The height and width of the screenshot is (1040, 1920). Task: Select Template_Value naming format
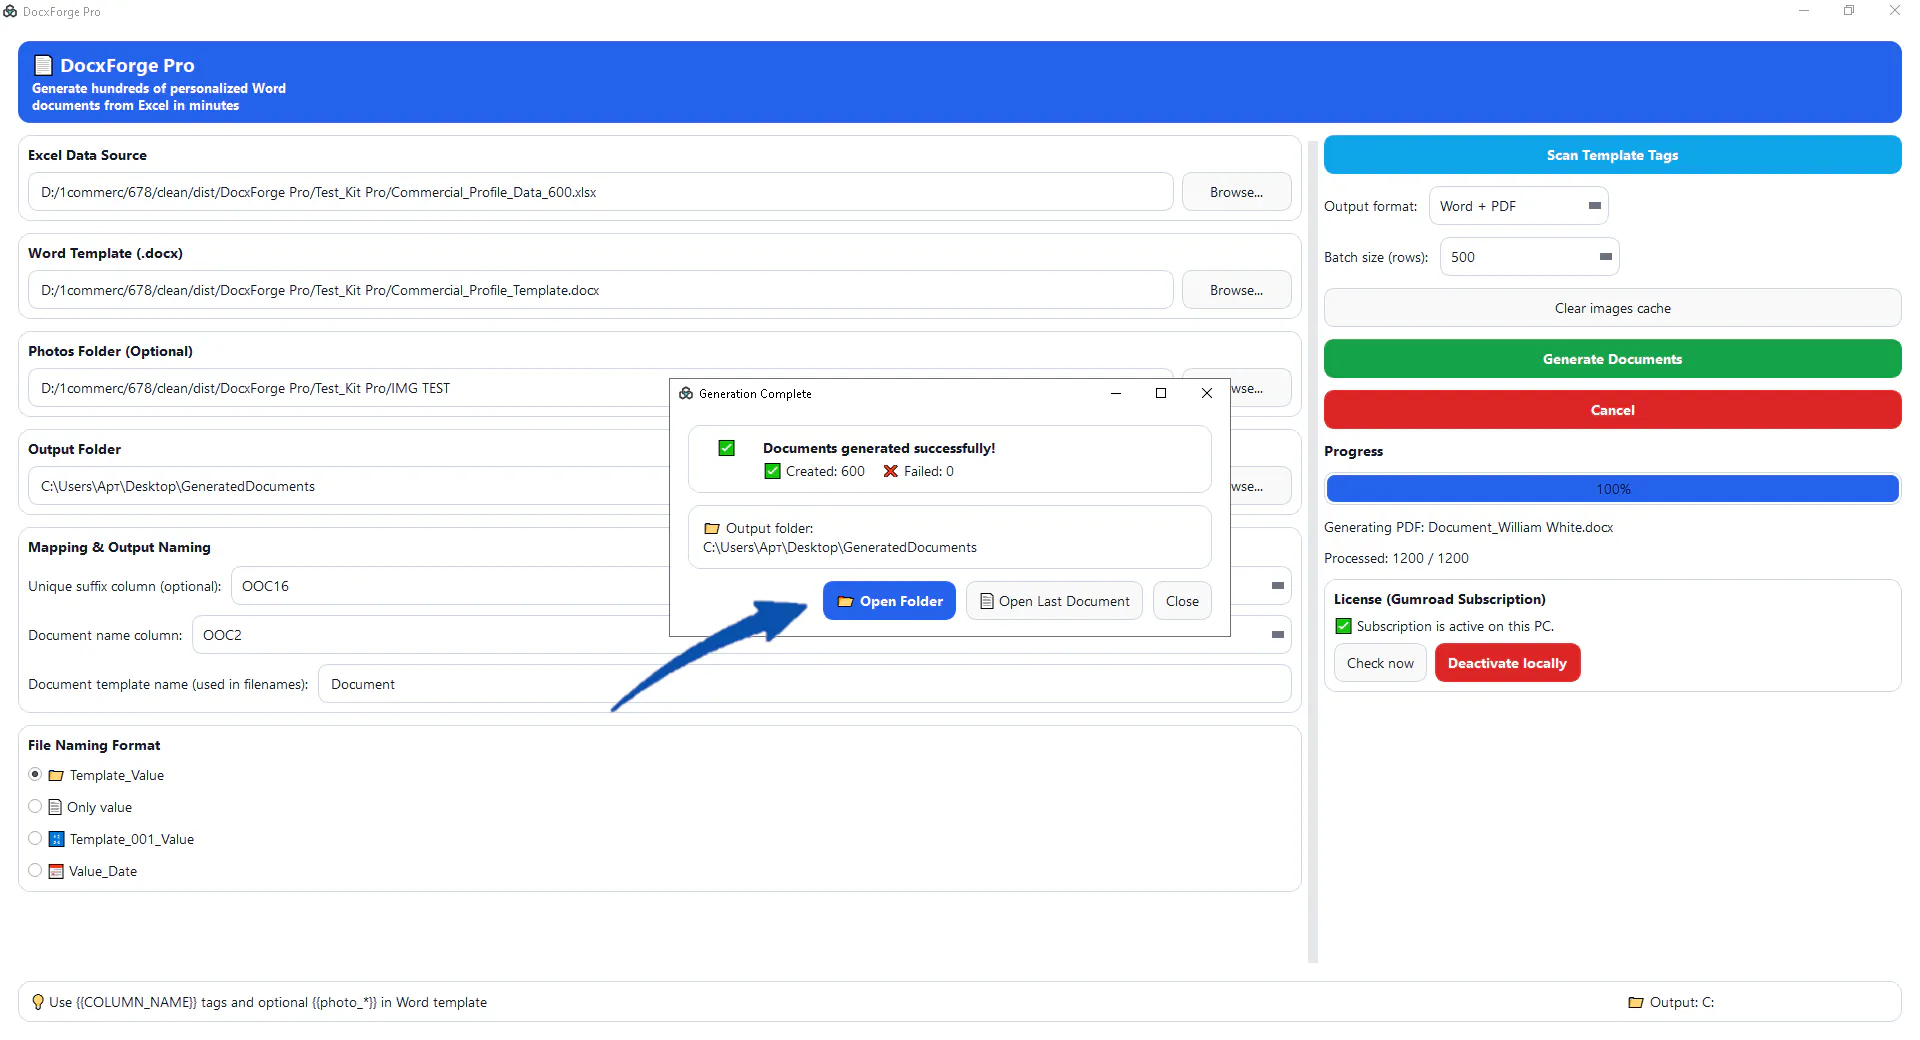[x=35, y=774]
